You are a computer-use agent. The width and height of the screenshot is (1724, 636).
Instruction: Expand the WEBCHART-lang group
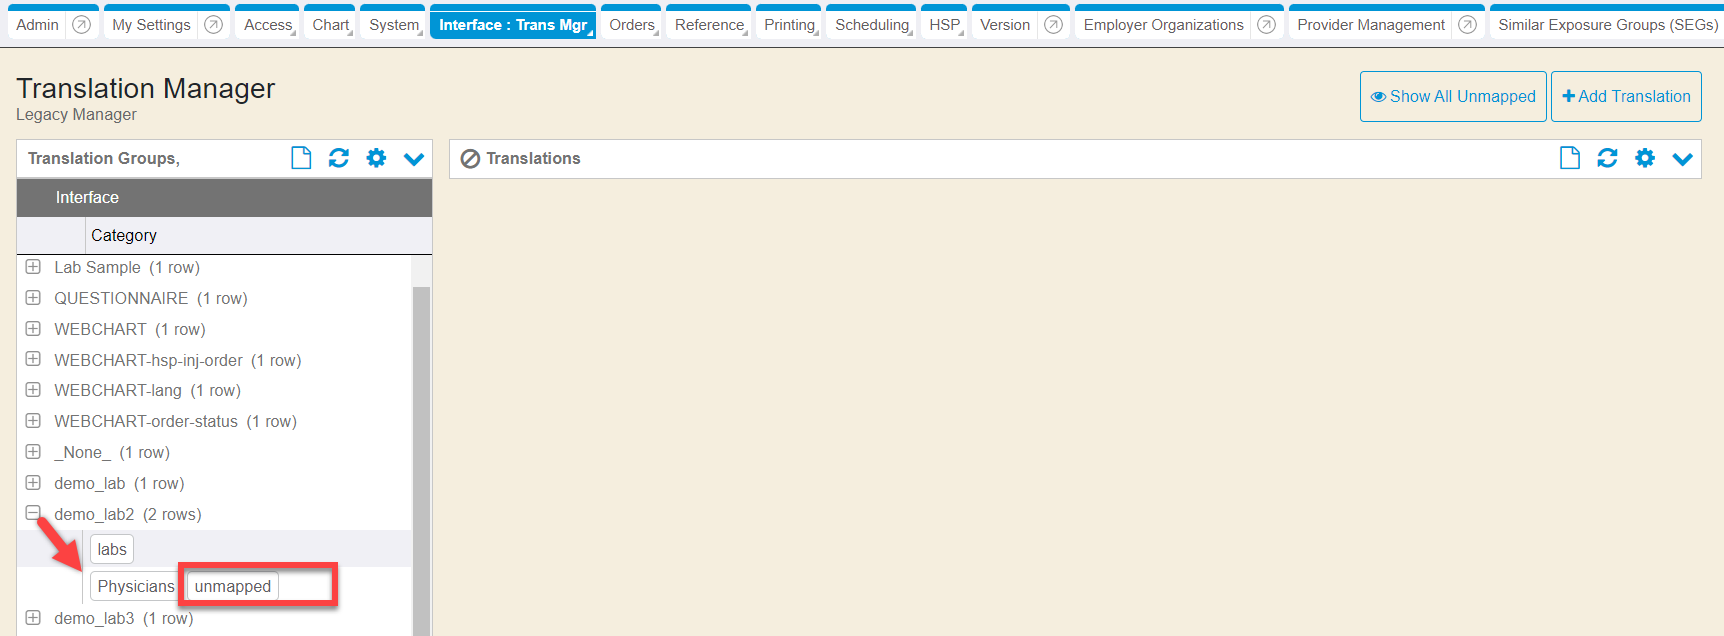[x=33, y=390]
